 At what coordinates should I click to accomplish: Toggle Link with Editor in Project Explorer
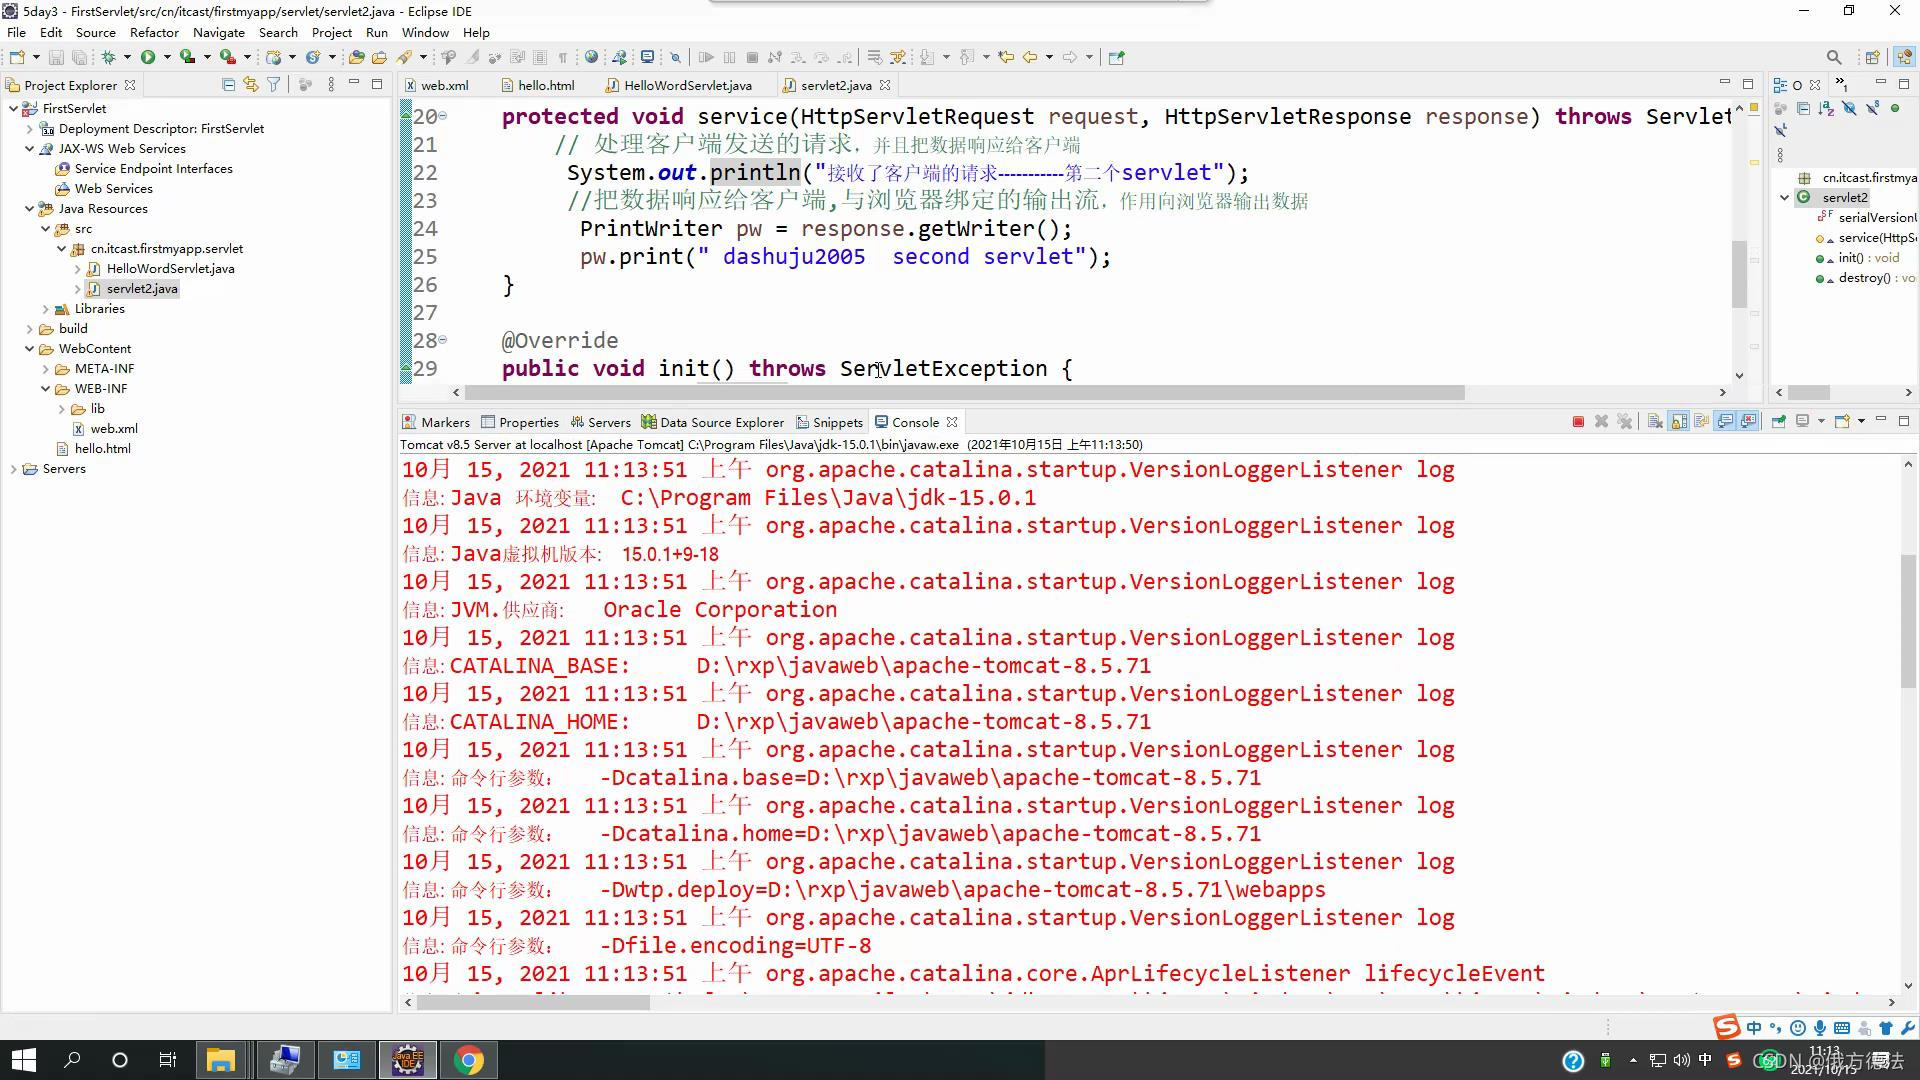[x=250, y=85]
